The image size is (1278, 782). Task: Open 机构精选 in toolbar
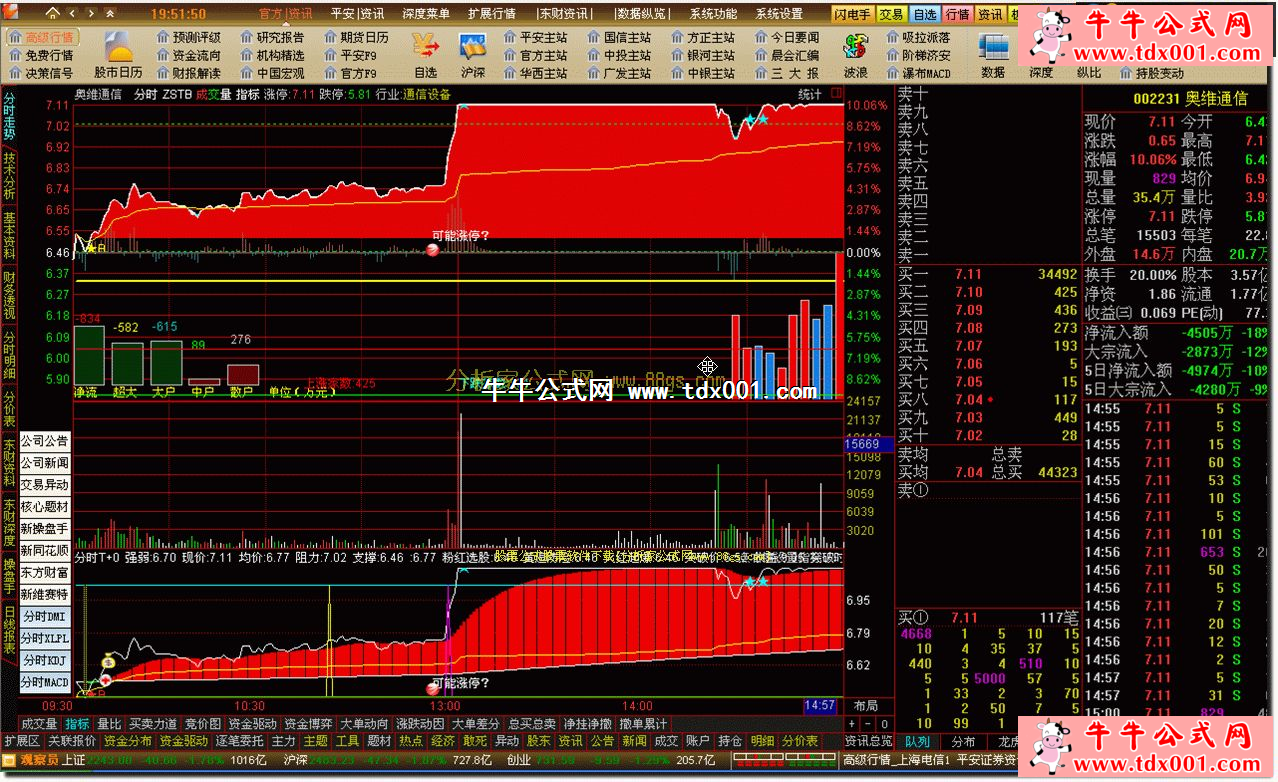point(272,55)
